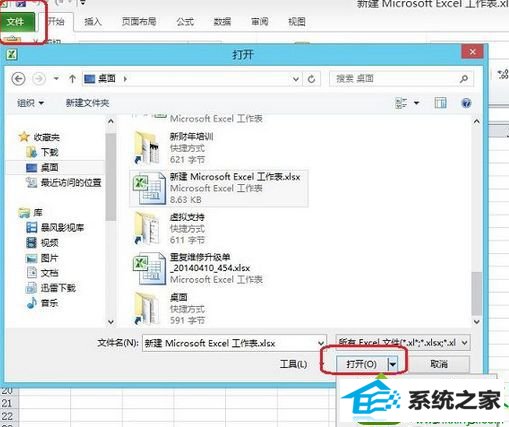Switch to the 数据 ribbon tab
This screenshot has width=509, height=427.
(222, 22)
